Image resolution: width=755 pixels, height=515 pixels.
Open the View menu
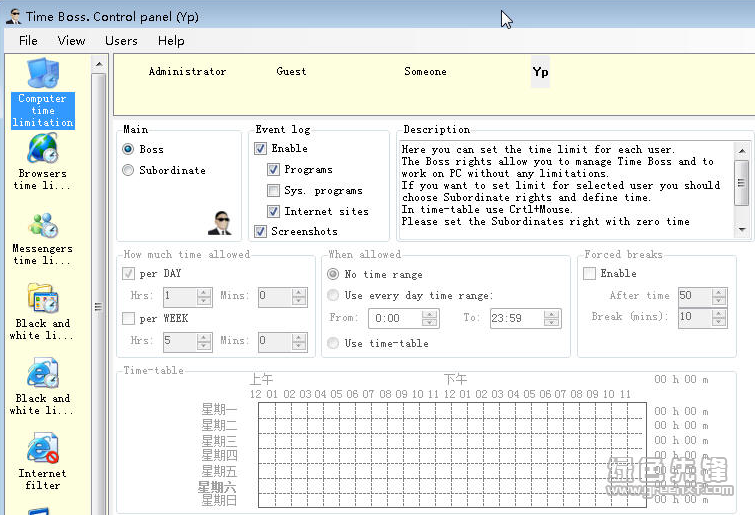coord(71,40)
